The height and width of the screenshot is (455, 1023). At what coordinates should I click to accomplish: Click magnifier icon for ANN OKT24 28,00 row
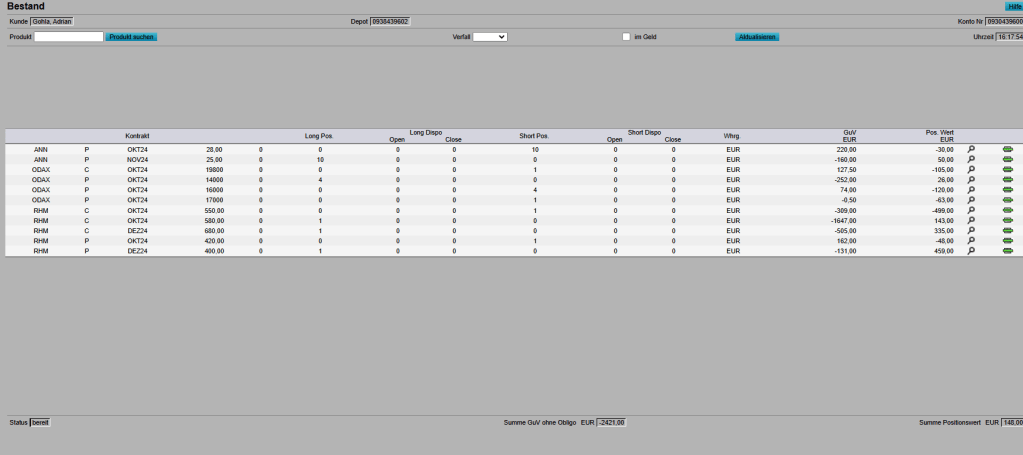coord(970,149)
